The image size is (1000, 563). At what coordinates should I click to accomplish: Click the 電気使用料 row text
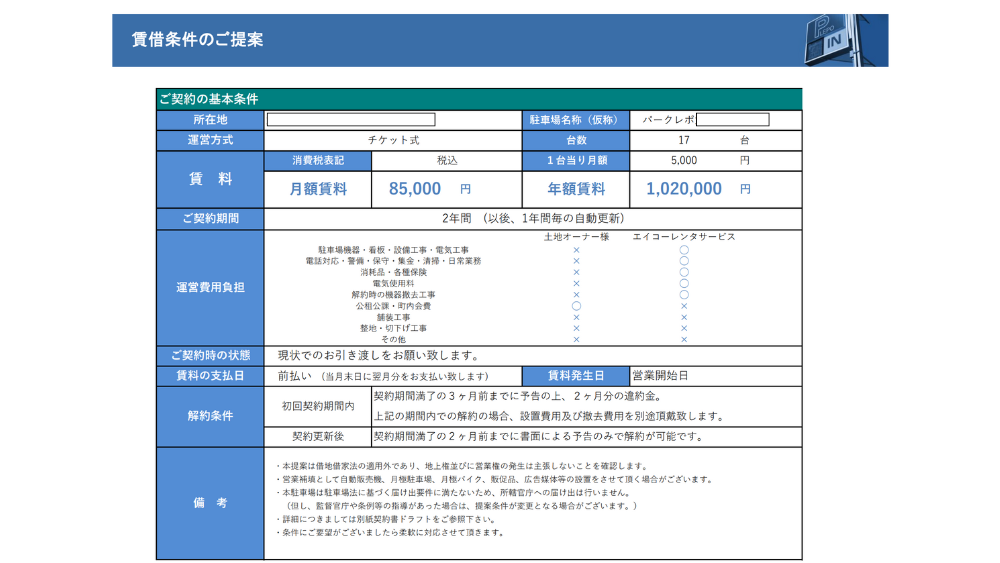click(393, 283)
